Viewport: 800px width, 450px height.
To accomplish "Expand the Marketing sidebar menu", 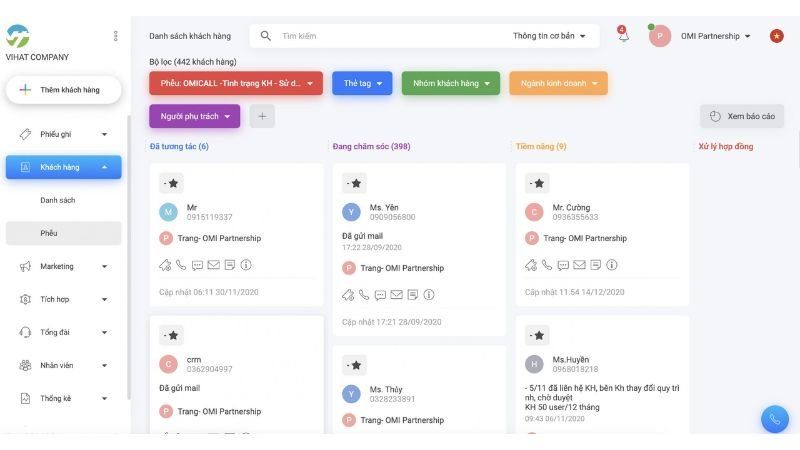I will pos(64,267).
